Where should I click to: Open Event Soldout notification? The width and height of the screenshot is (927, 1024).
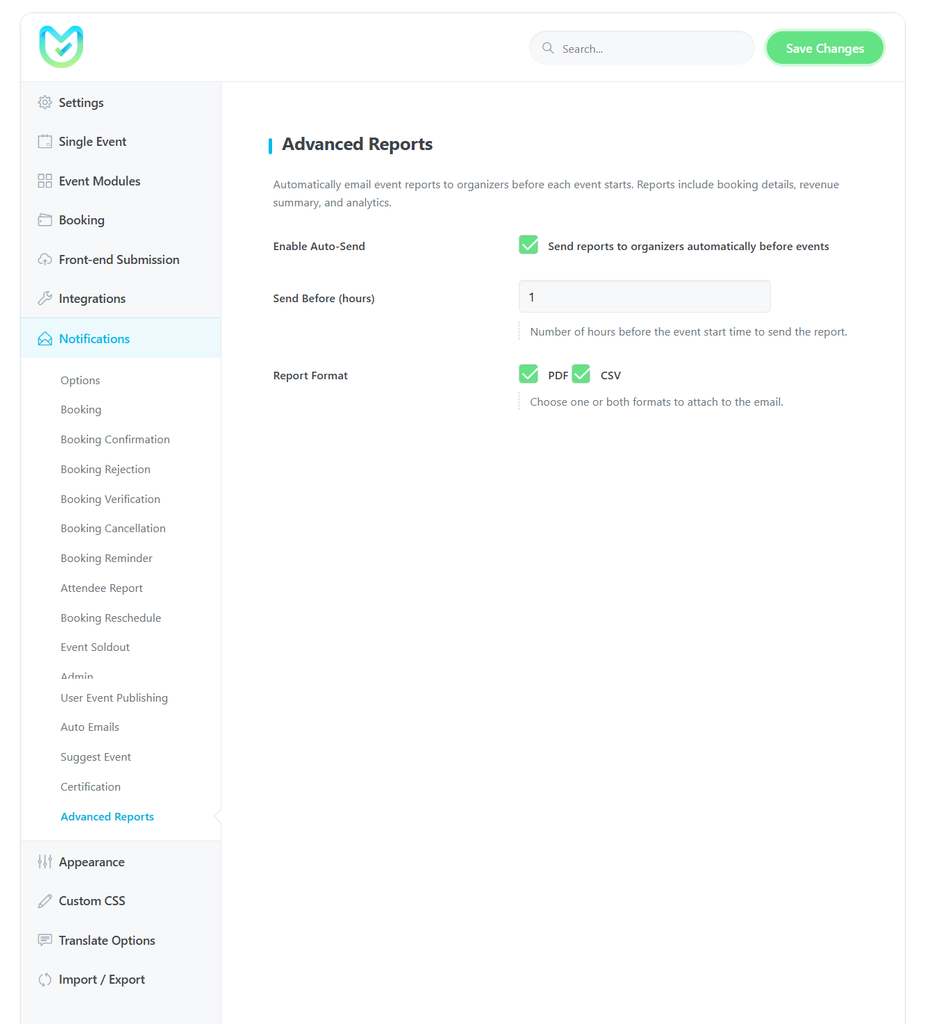[95, 647]
